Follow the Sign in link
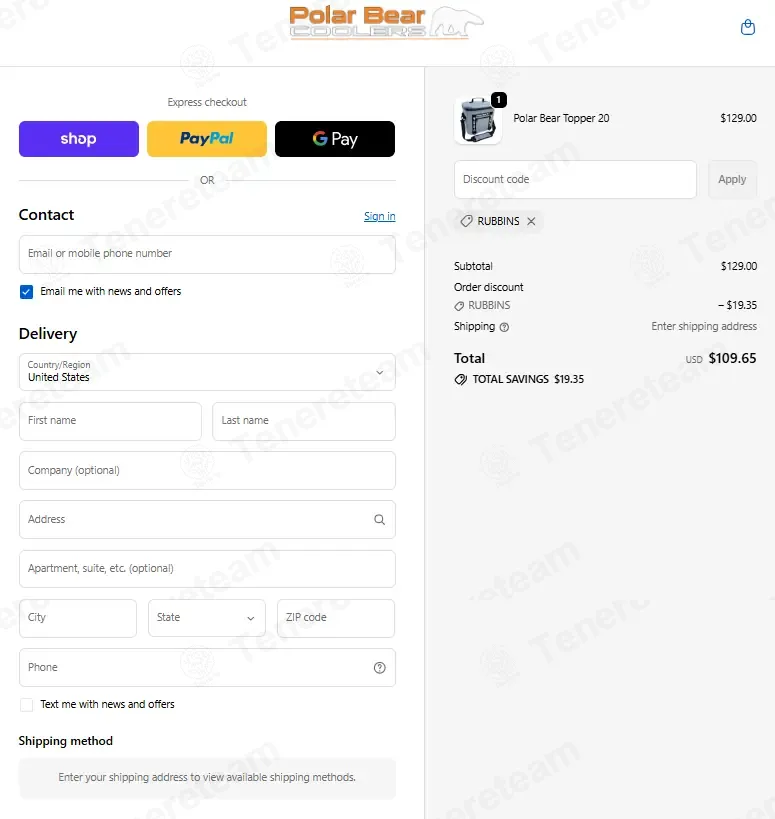The height and width of the screenshot is (819, 775). (380, 216)
